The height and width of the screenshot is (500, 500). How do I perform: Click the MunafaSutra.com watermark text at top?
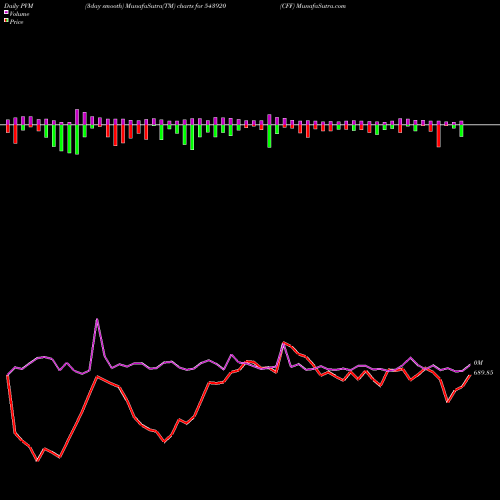pos(313,6)
